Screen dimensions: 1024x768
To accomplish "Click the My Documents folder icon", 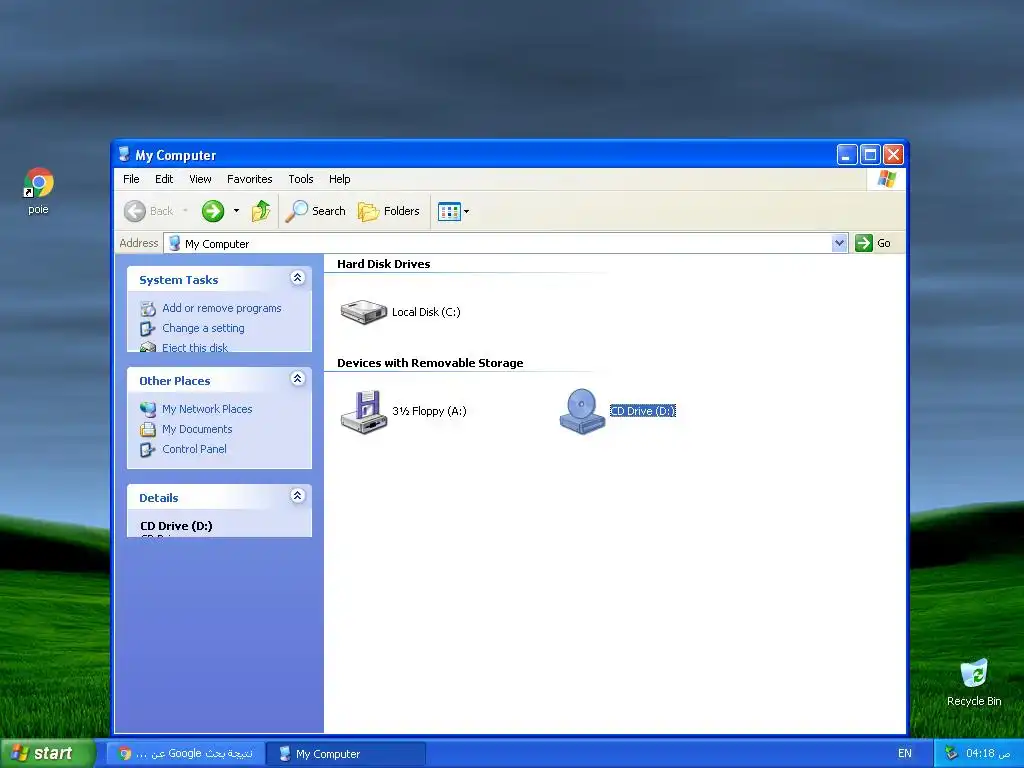I will [148, 430].
